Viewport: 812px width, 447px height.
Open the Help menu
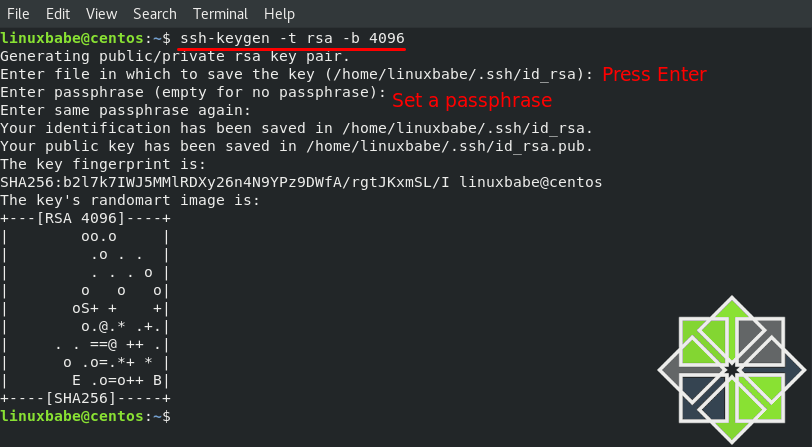tap(279, 14)
